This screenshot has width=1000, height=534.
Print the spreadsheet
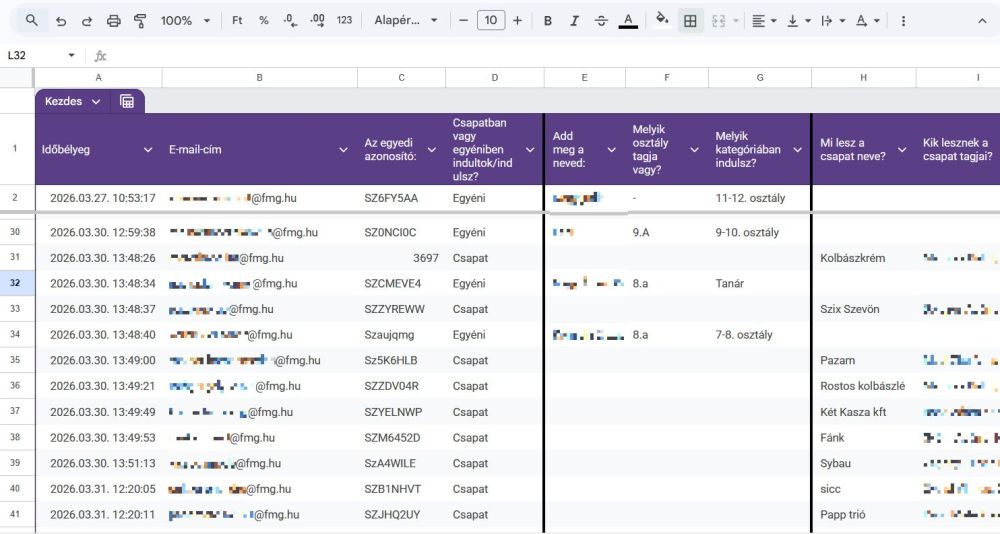tap(114, 20)
